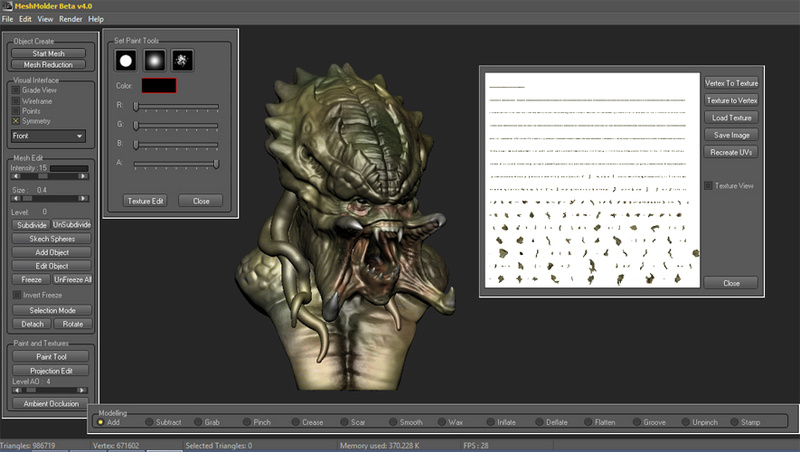Click the Add Object button
Image resolution: width=800 pixels, height=452 pixels.
tap(52, 253)
